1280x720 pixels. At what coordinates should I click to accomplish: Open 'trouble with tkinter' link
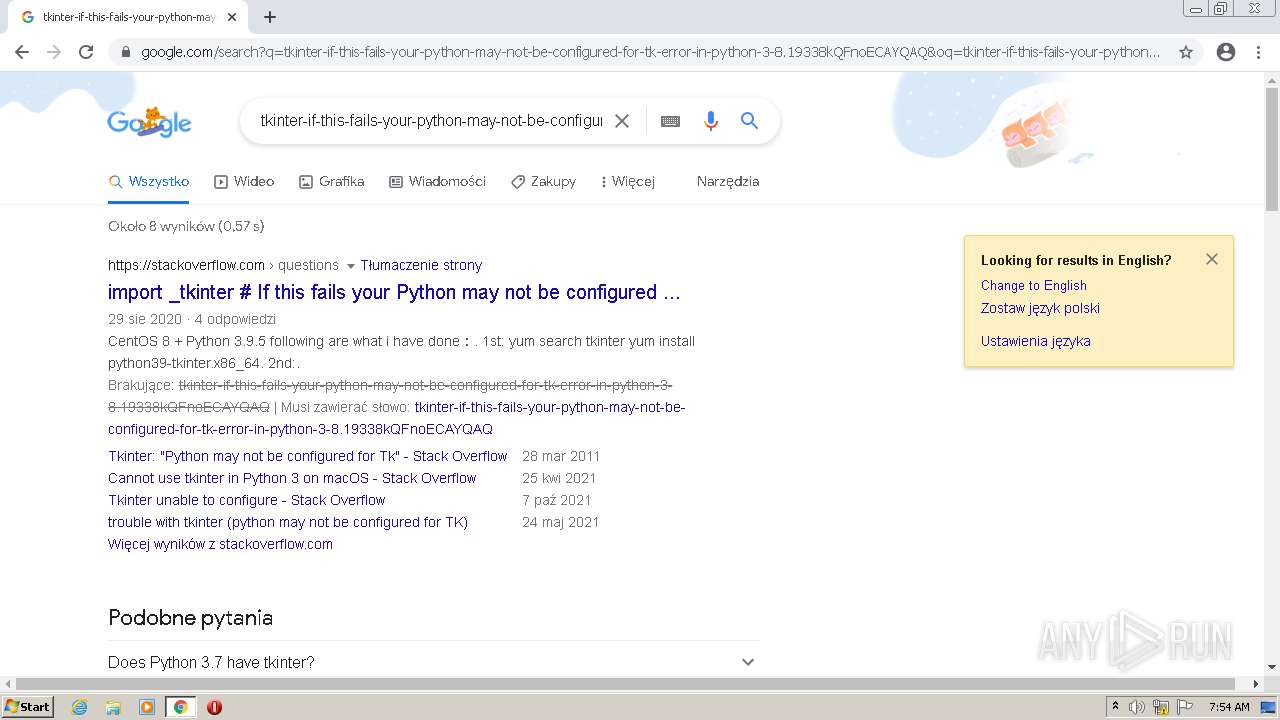coord(288,522)
